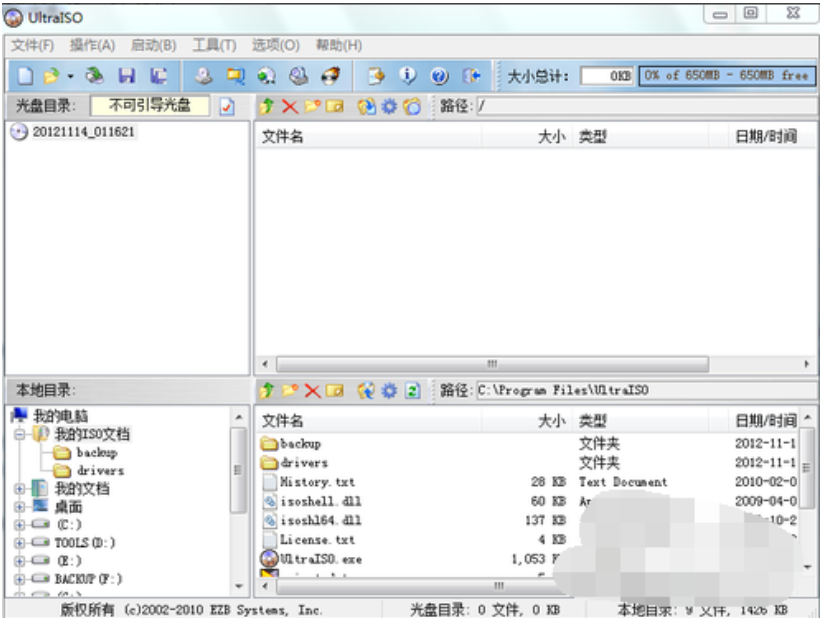The height and width of the screenshot is (618, 823).
Task: Click the 650MB capacity progress bar
Action: (725, 76)
